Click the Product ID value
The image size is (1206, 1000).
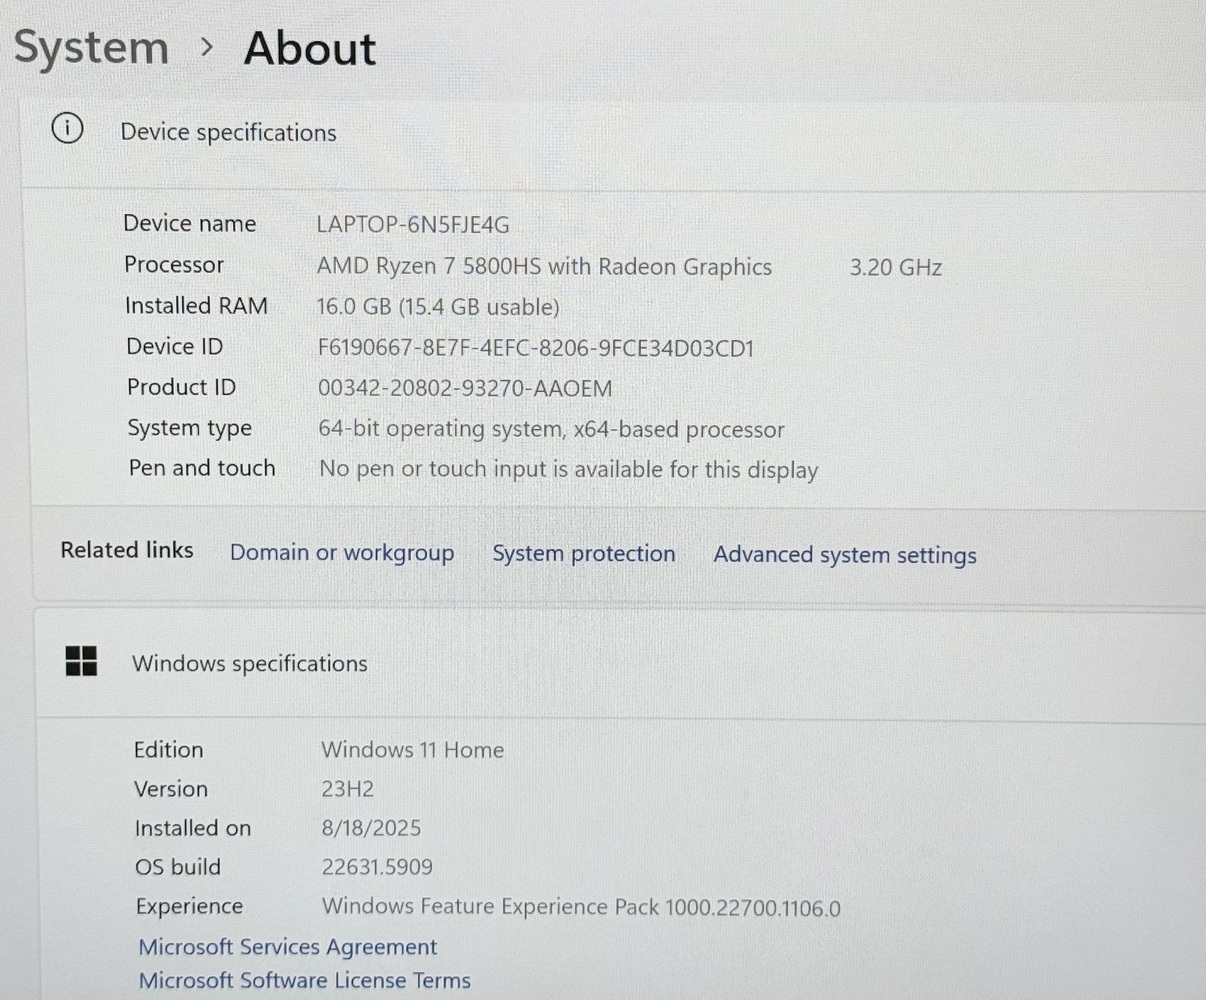coord(464,388)
